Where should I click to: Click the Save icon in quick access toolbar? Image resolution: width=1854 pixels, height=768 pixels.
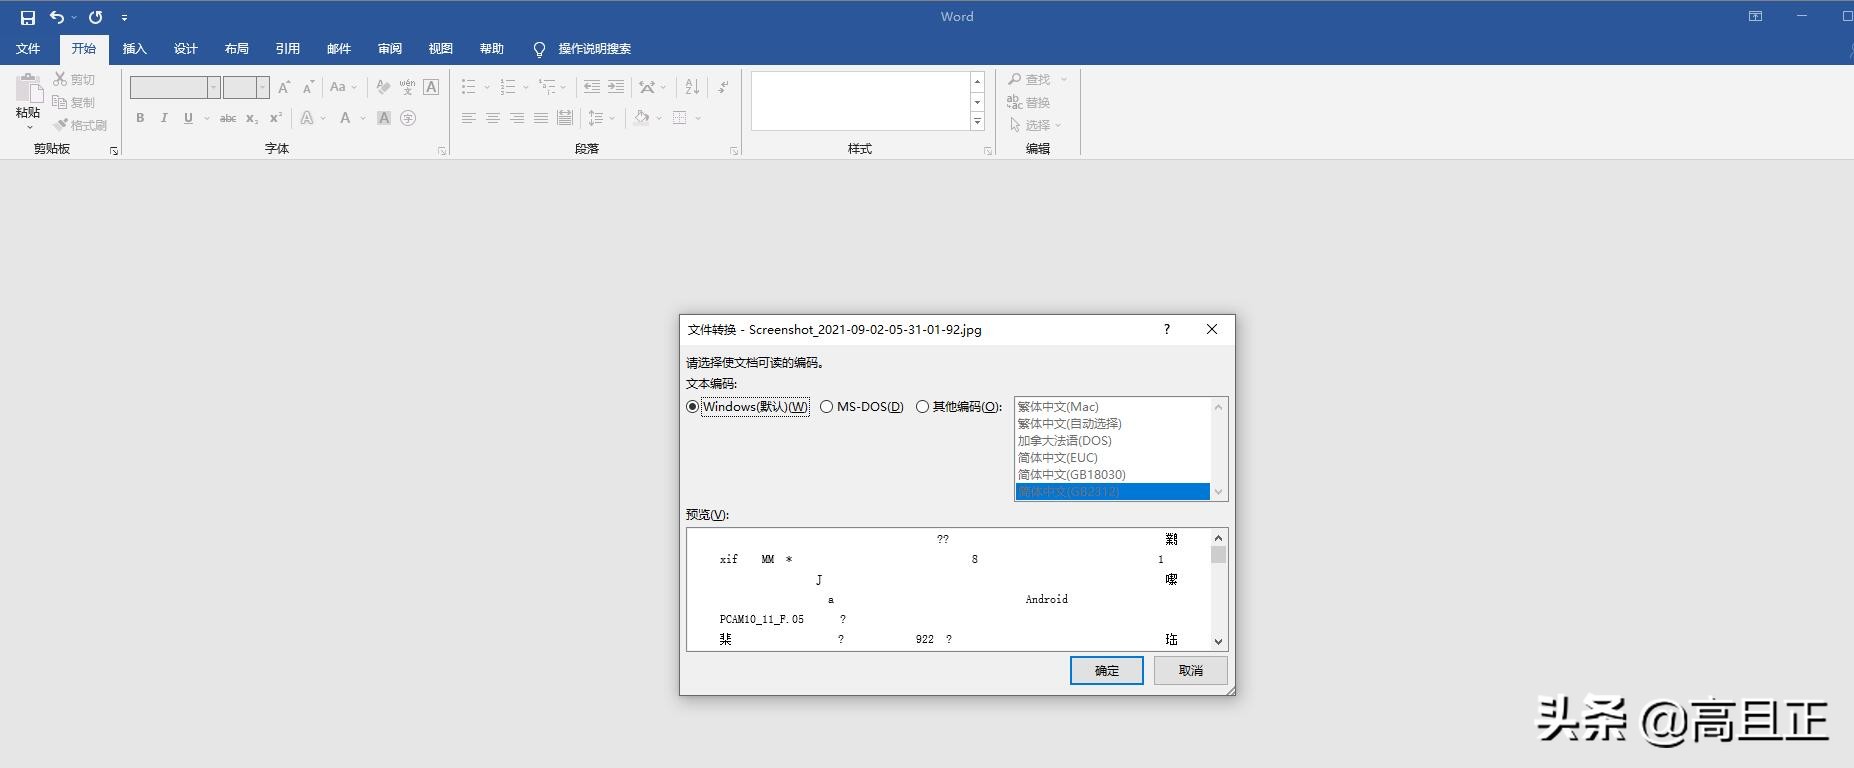[28, 17]
